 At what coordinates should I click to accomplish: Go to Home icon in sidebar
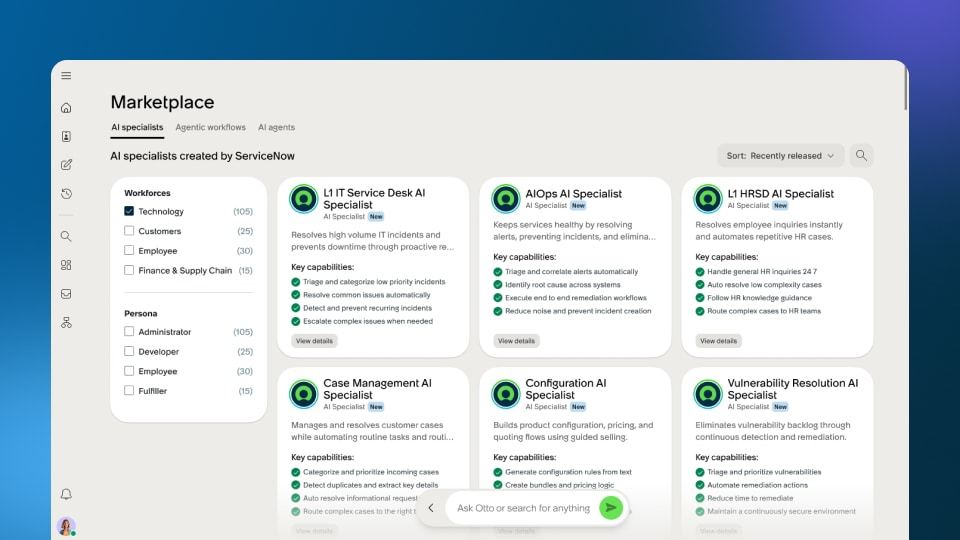point(66,108)
